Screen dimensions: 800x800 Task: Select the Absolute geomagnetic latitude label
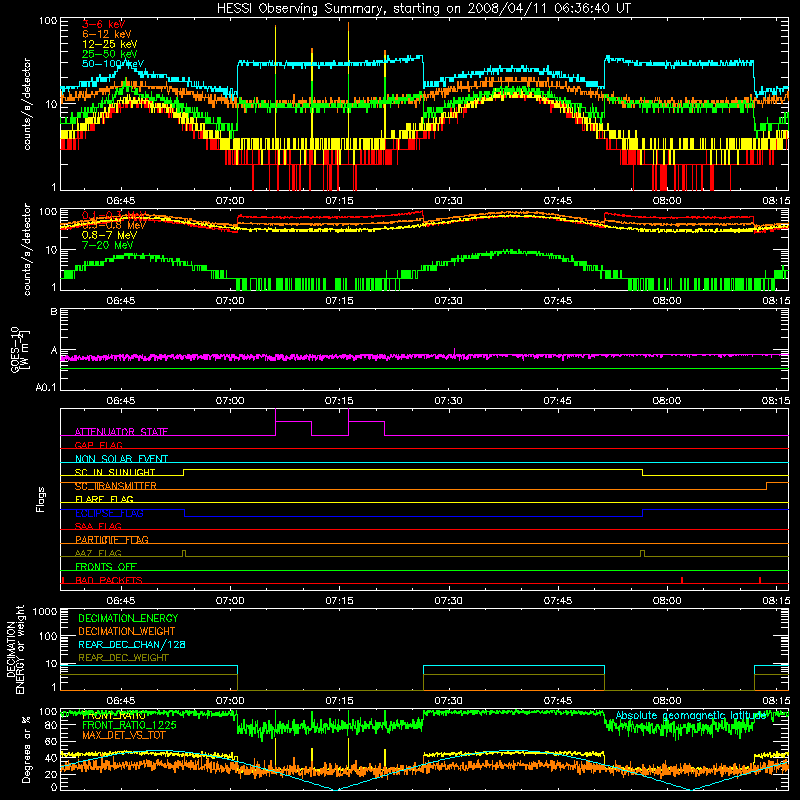pyautogui.click(x=691, y=715)
